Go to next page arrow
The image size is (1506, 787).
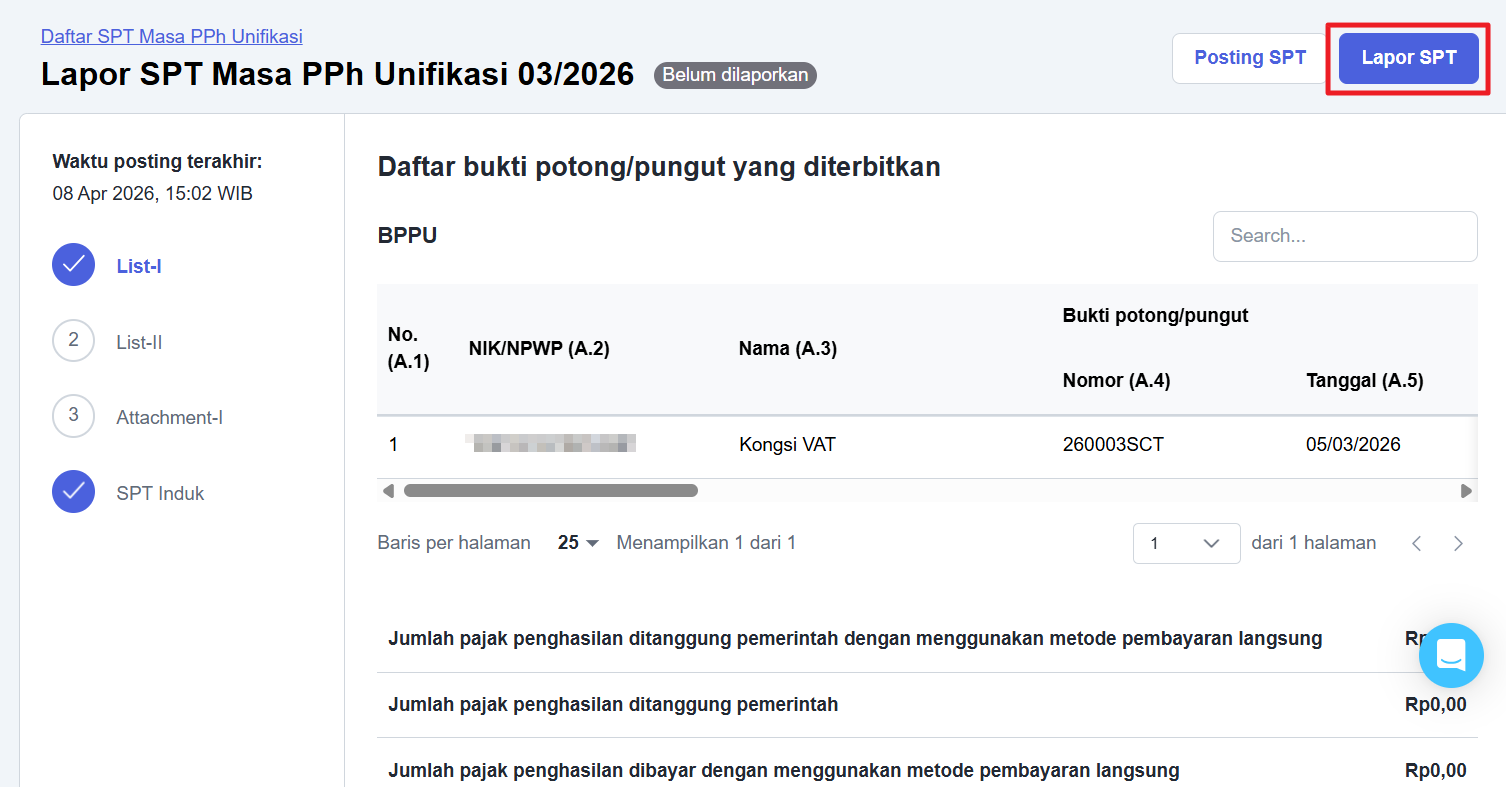click(x=1458, y=543)
